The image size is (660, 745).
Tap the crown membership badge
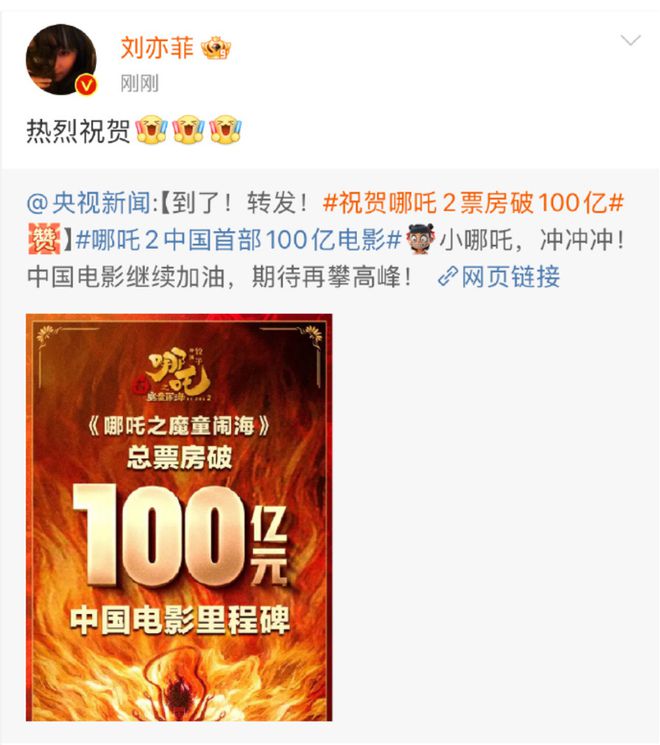point(216,48)
